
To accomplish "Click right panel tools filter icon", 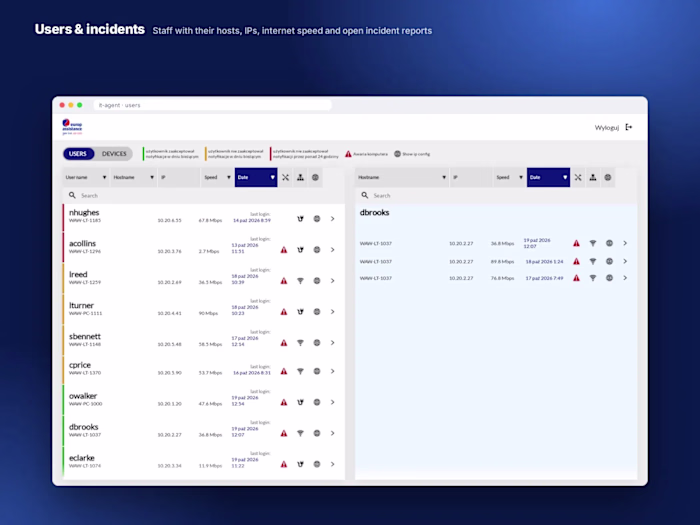I will [578, 177].
